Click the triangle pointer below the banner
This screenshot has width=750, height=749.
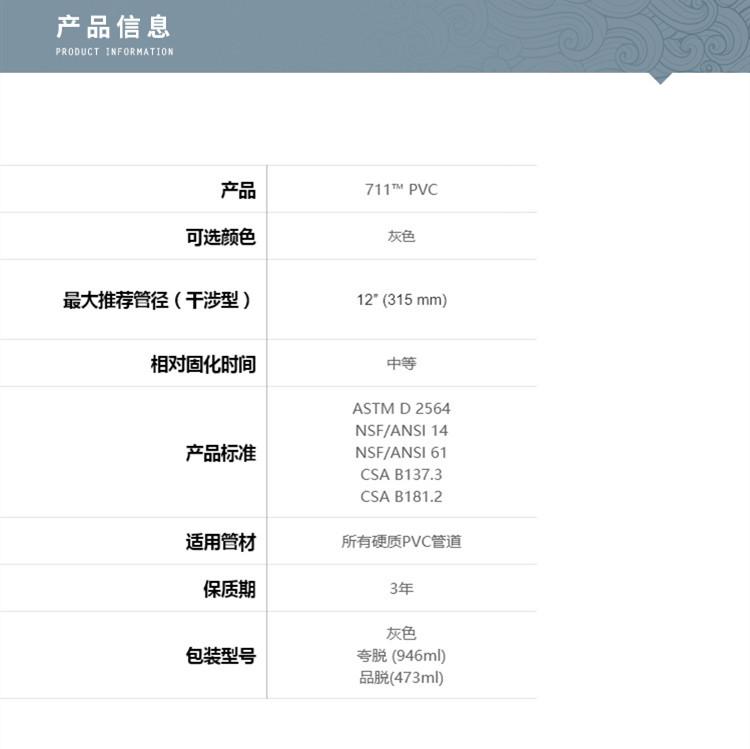point(660,78)
